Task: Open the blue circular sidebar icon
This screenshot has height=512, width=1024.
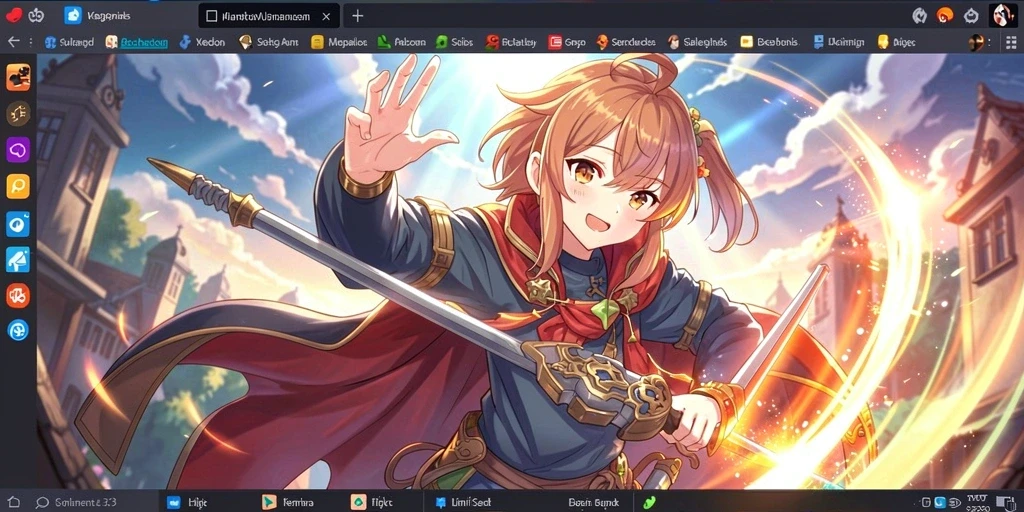Action: point(18,223)
